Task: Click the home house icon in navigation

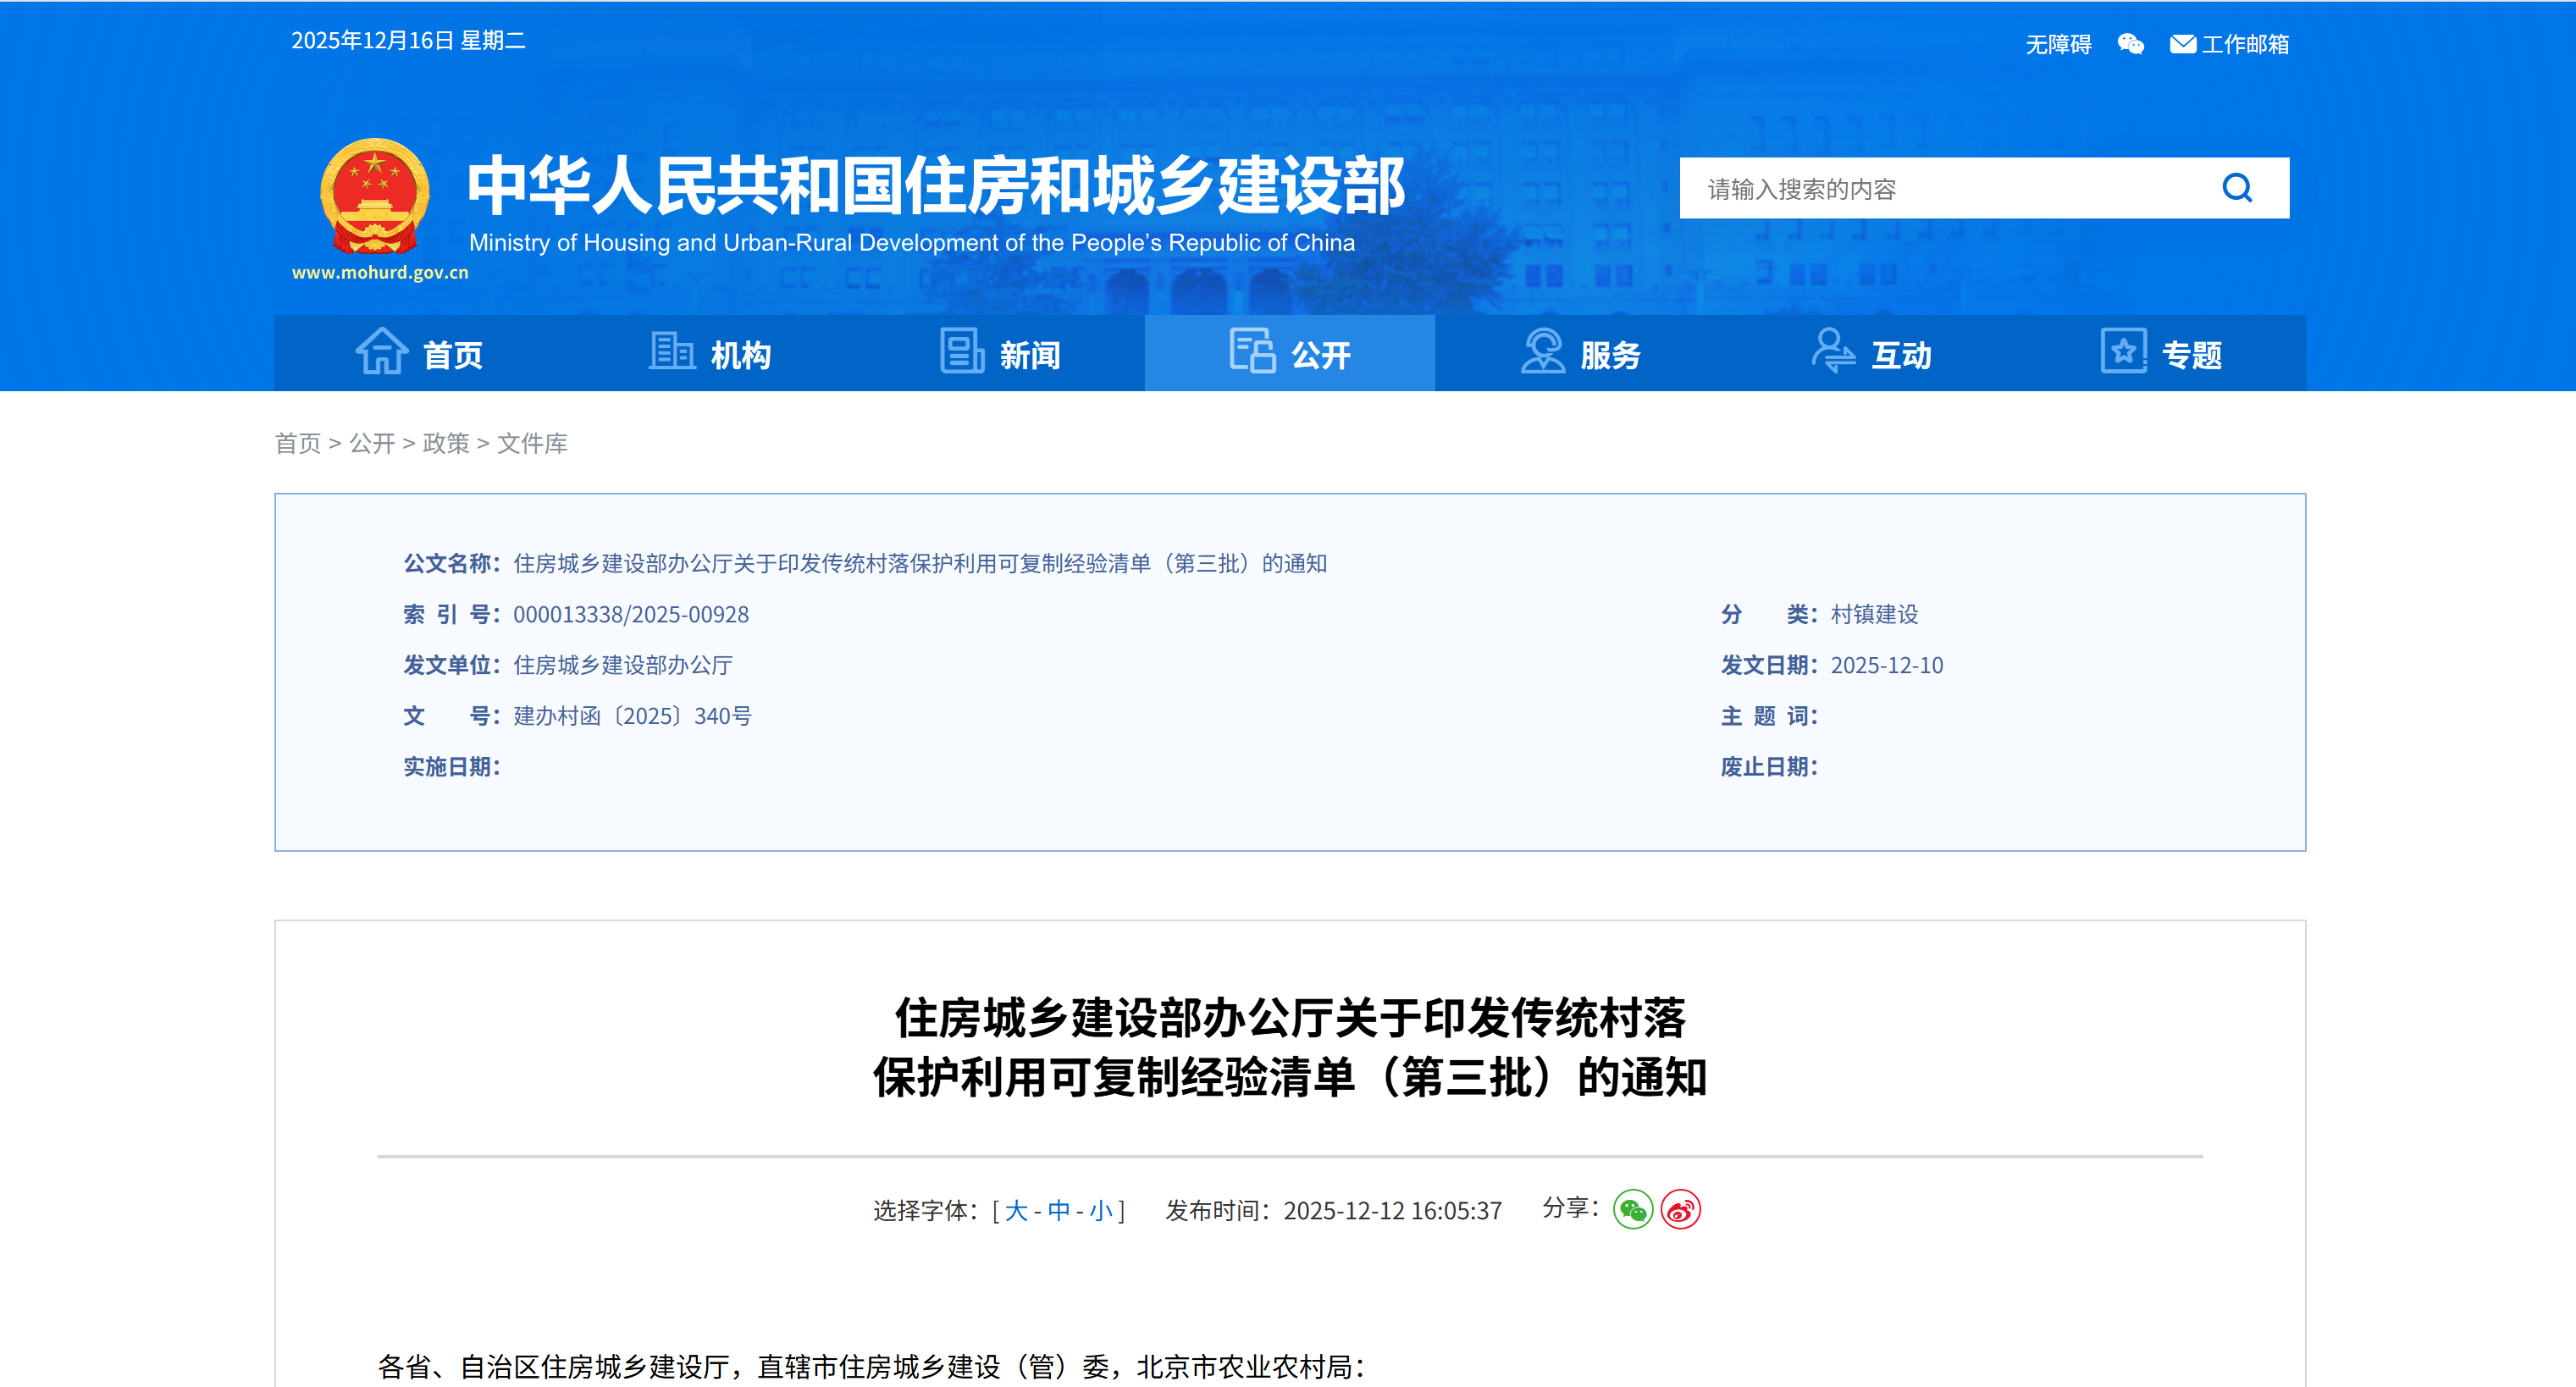Action: click(x=381, y=352)
